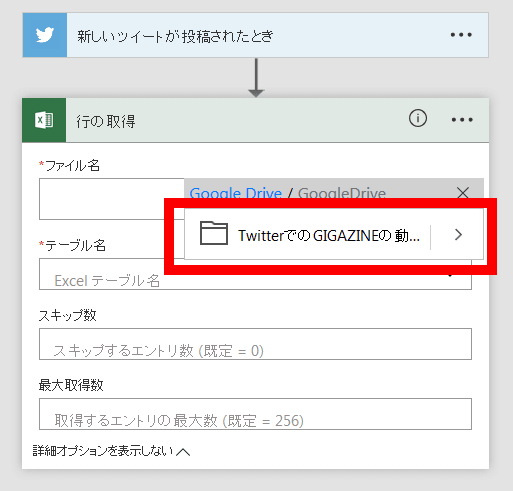The height and width of the screenshot is (491, 513).
Task: Click the 最大取得数 input field
Action: pyautogui.click(x=255, y=414)
